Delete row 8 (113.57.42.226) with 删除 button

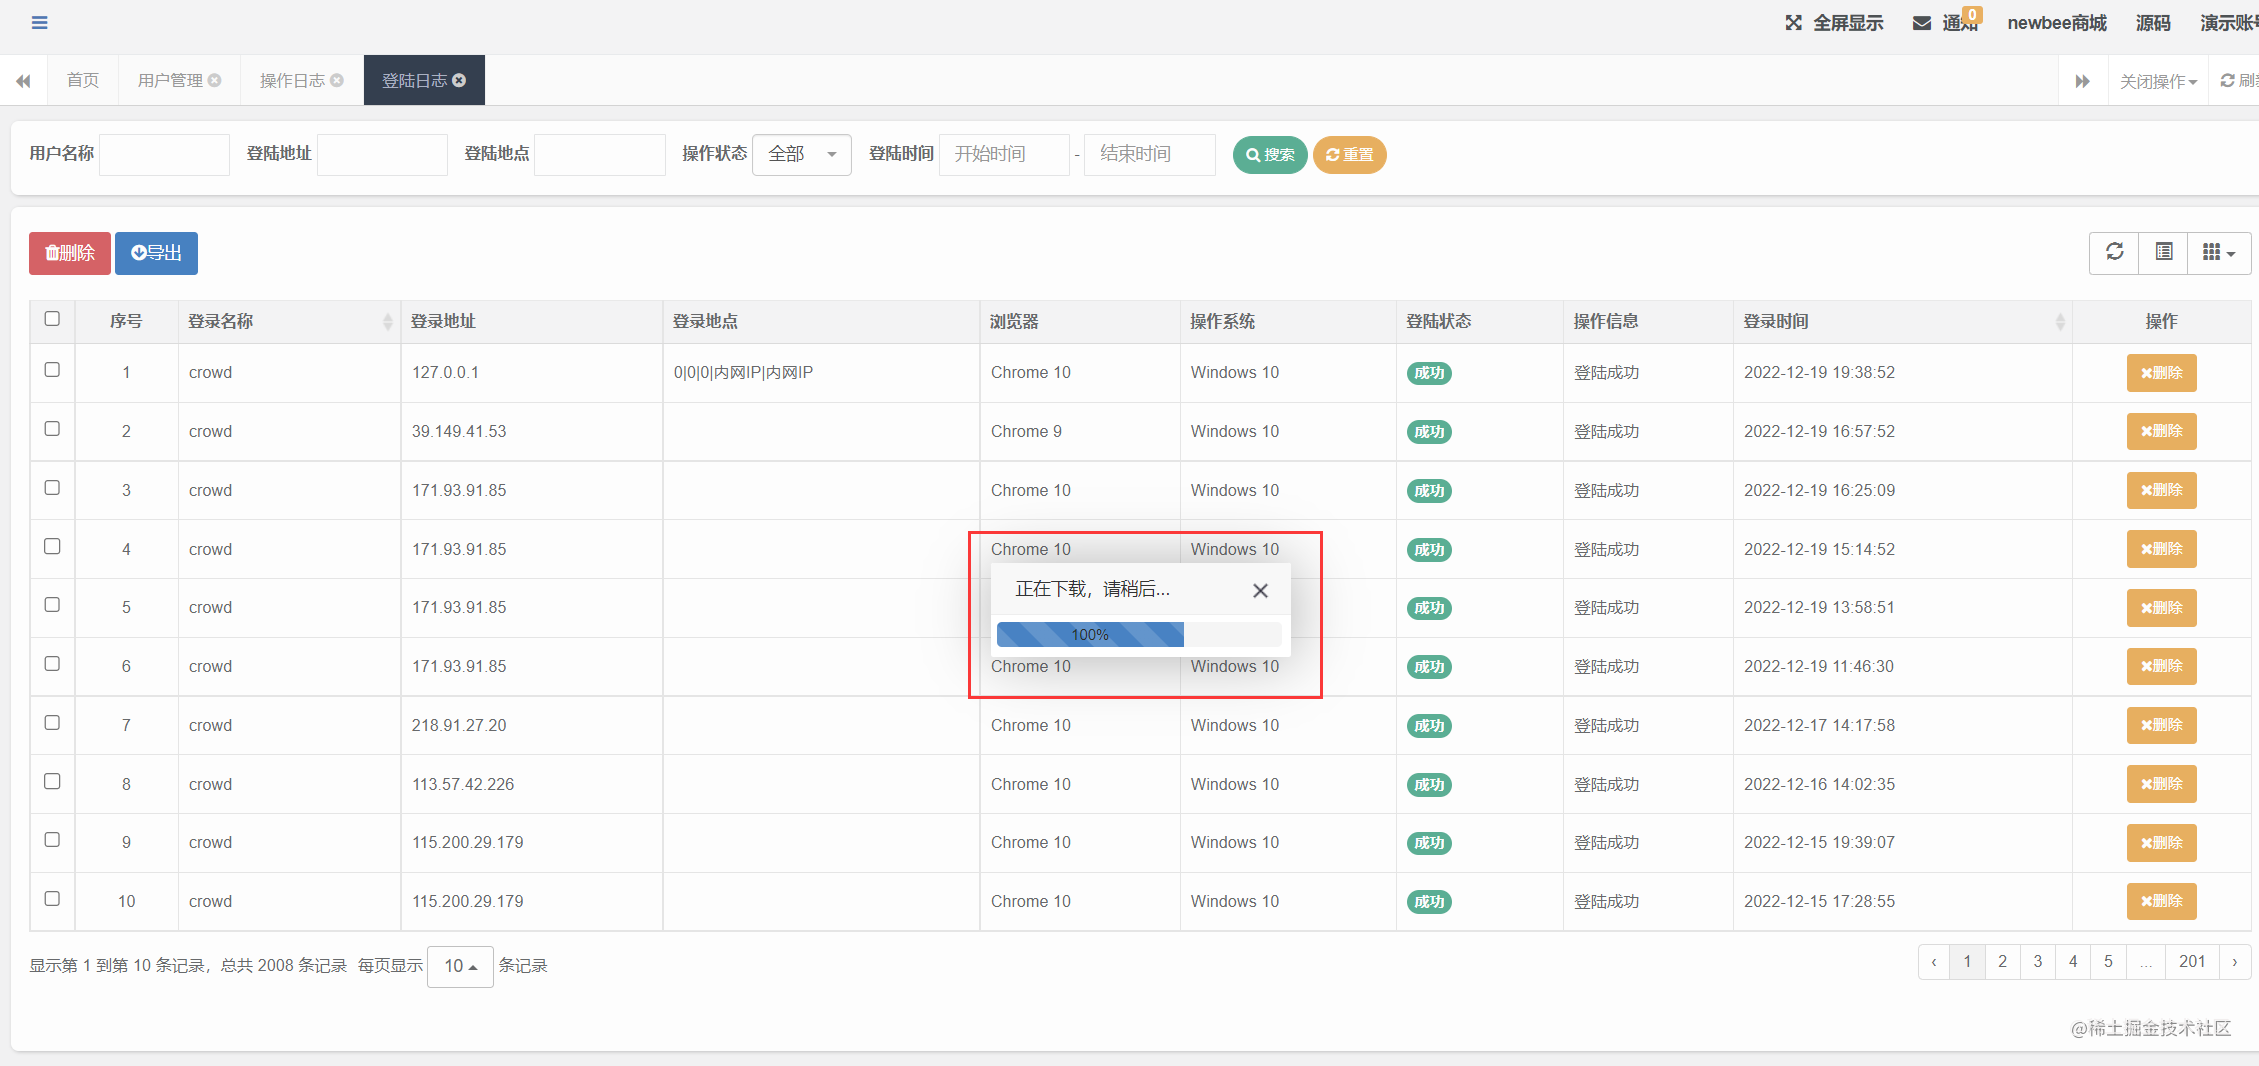coord(2161,784)
